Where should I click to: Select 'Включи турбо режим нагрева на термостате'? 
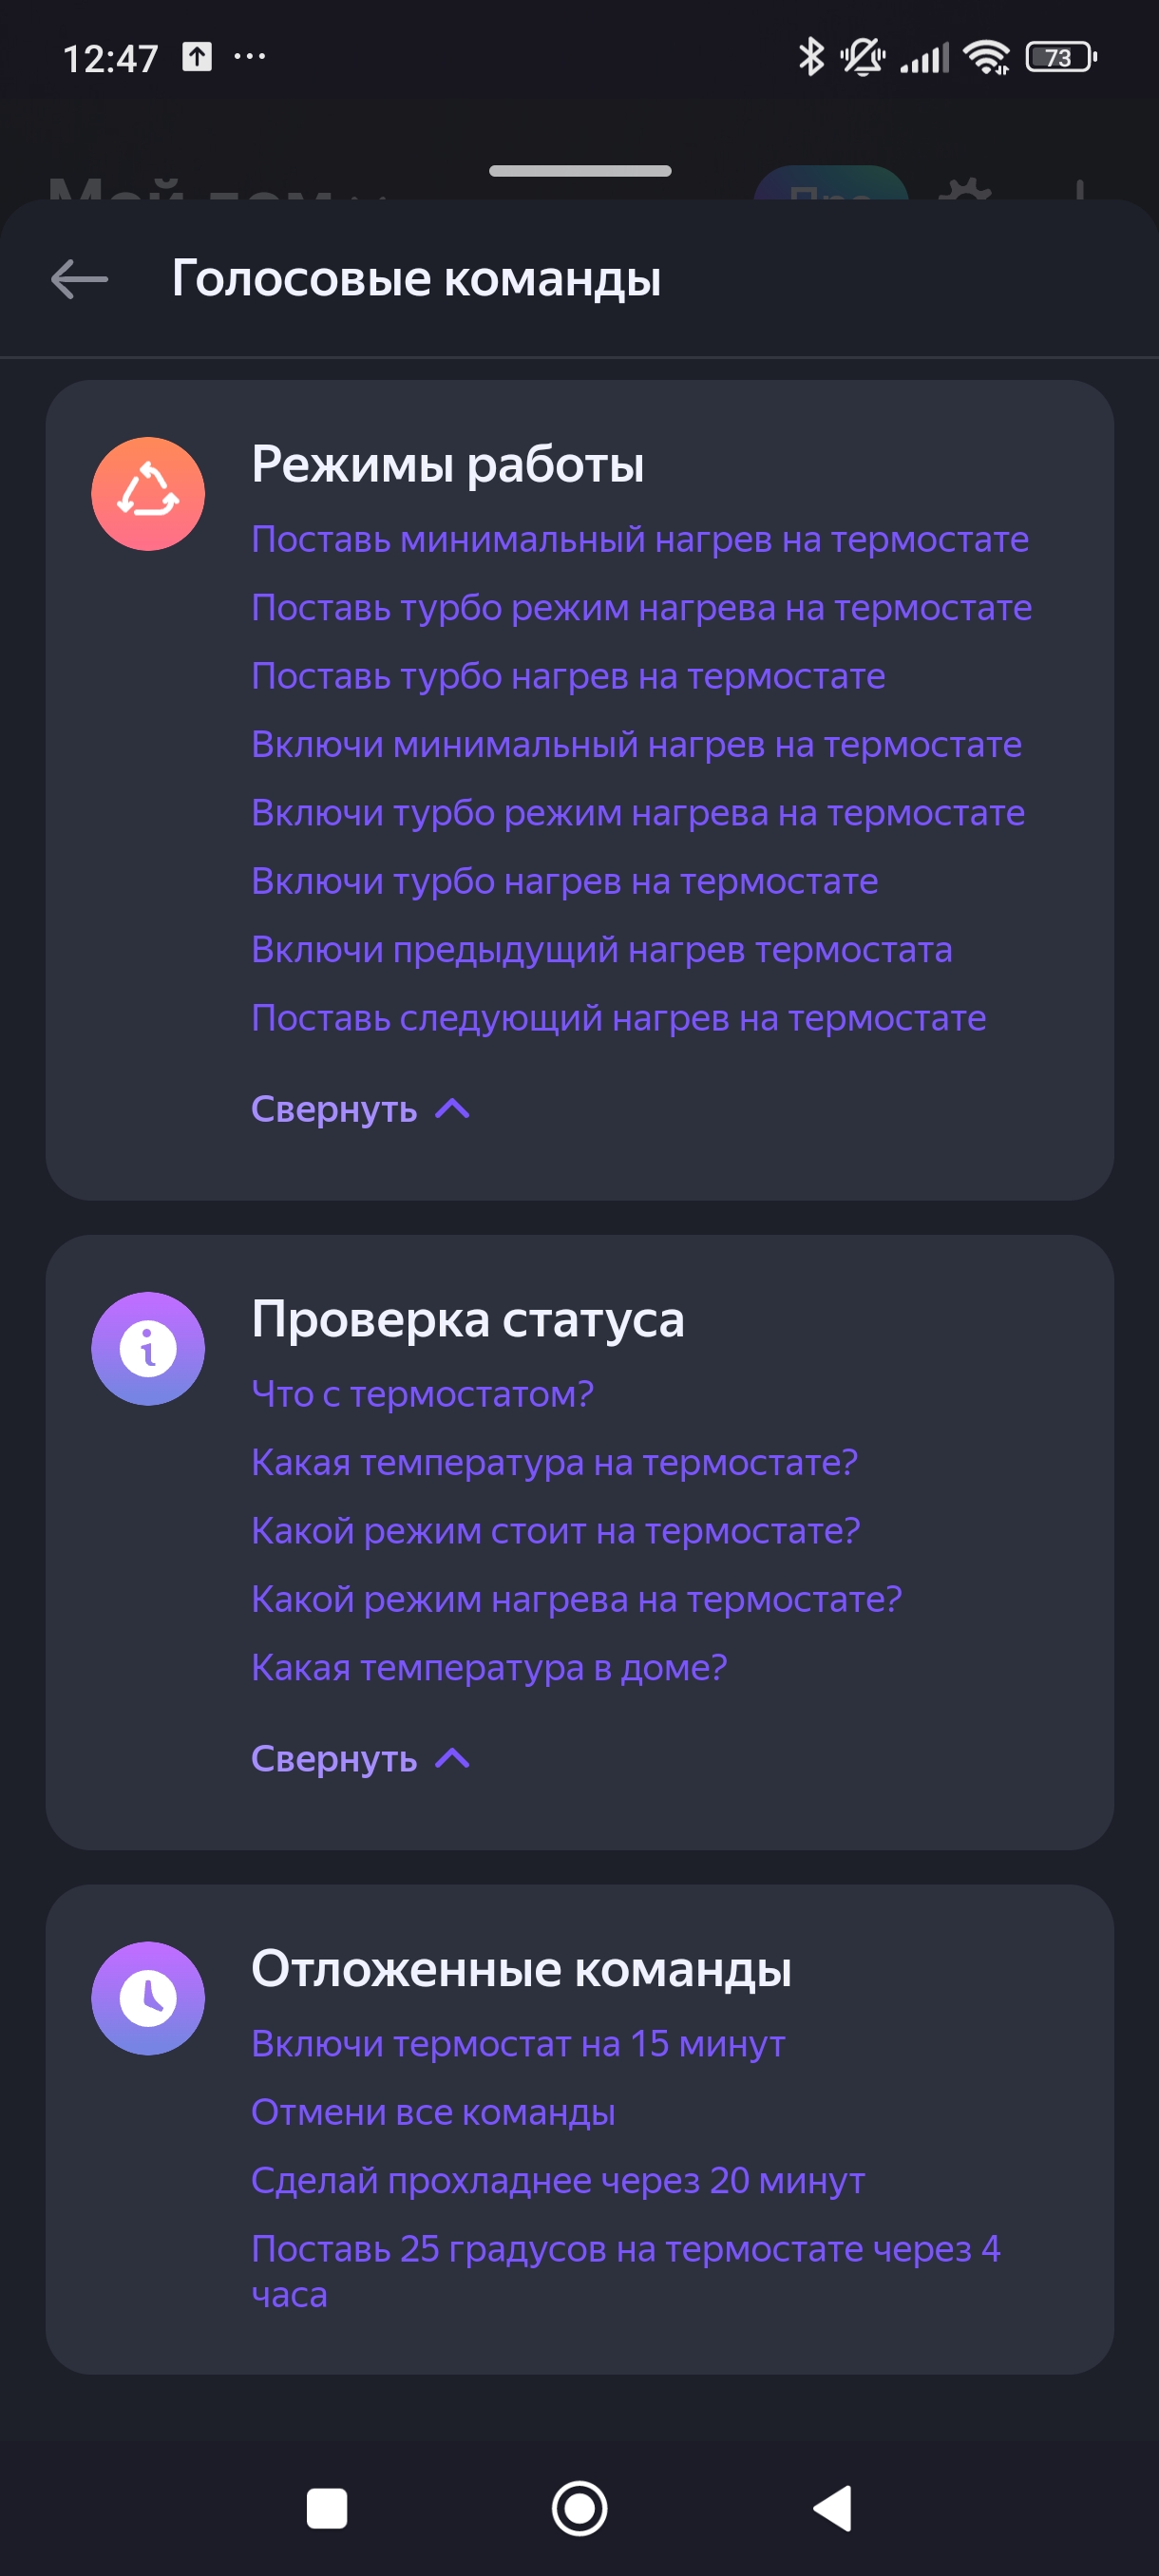click(x=638, y=813)
